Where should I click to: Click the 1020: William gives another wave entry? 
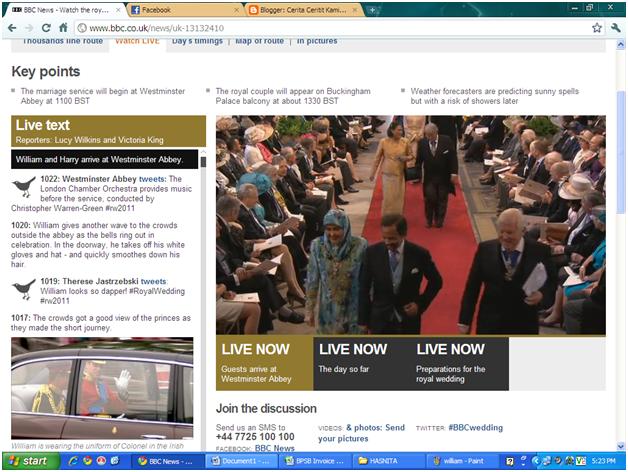click(x=98, y=245)
